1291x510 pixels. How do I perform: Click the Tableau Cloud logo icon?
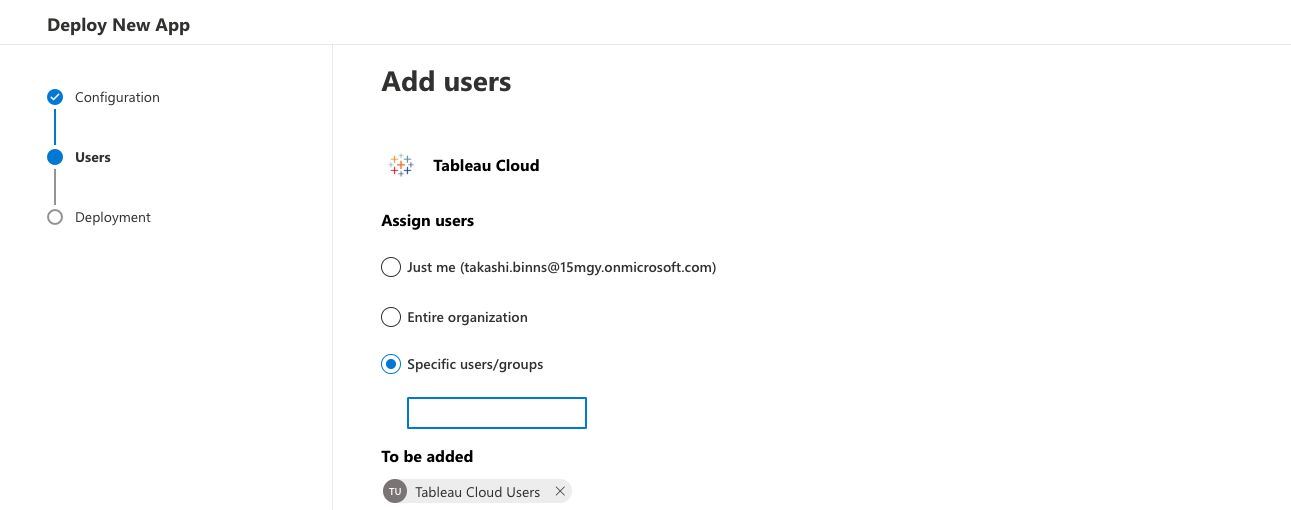coord(401,165)
